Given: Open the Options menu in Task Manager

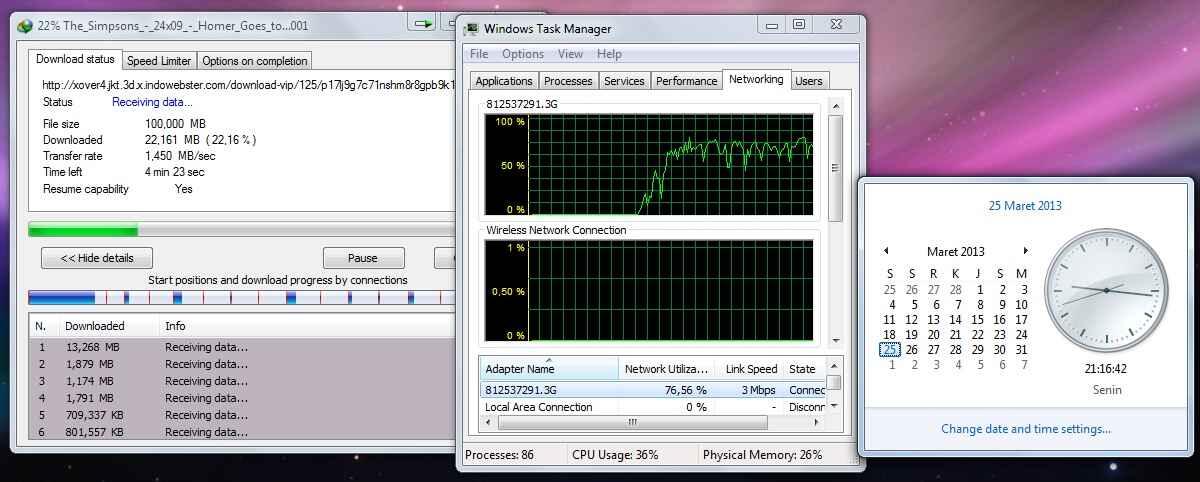Looking at the screenshot, I should coord(523,54).
